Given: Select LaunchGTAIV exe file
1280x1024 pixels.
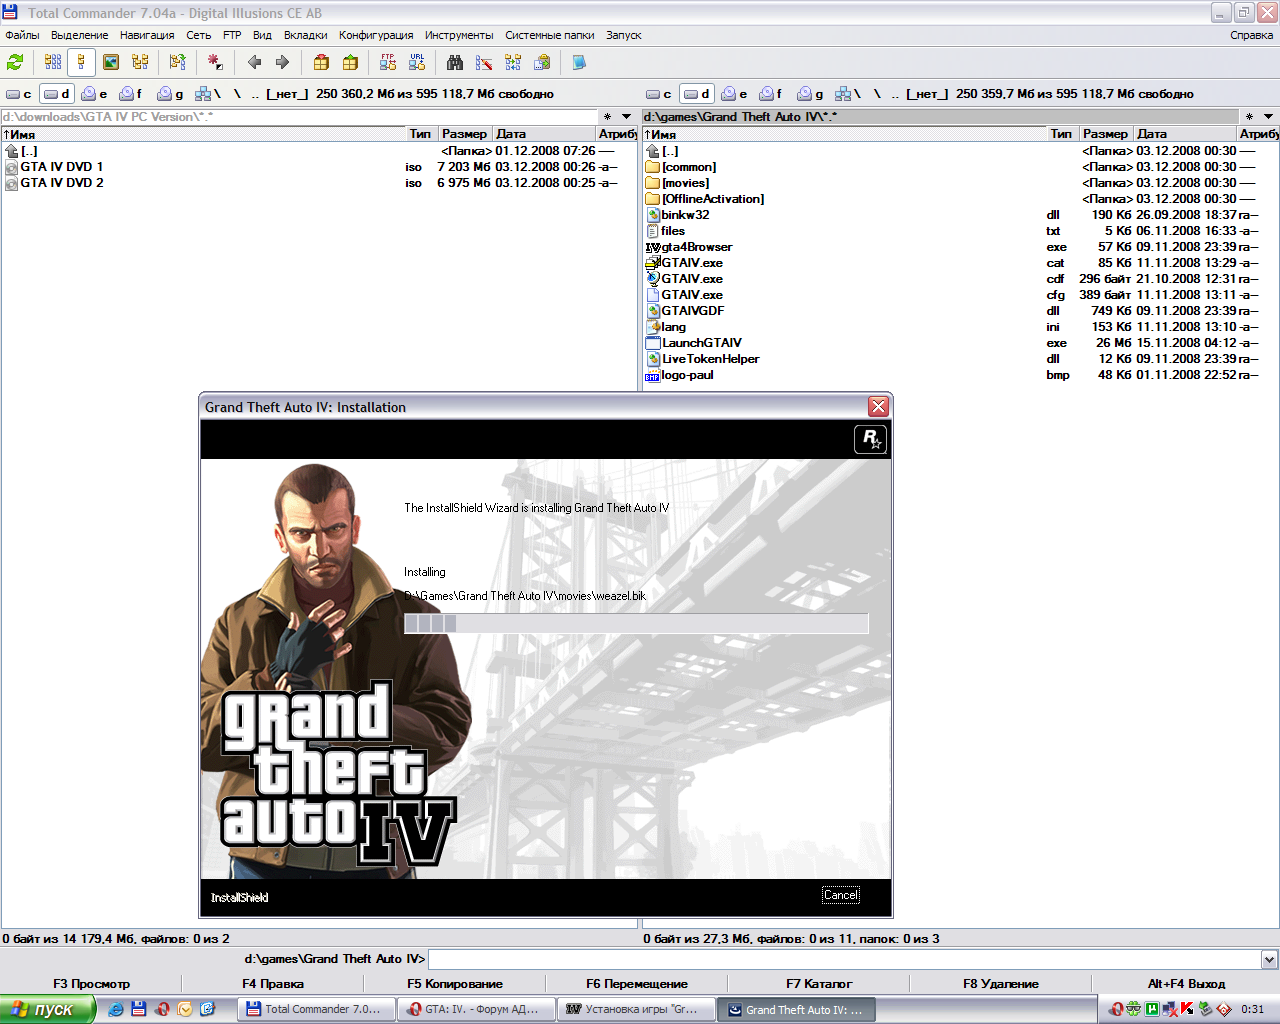Looking at the screenshot, I should [960, 343].
